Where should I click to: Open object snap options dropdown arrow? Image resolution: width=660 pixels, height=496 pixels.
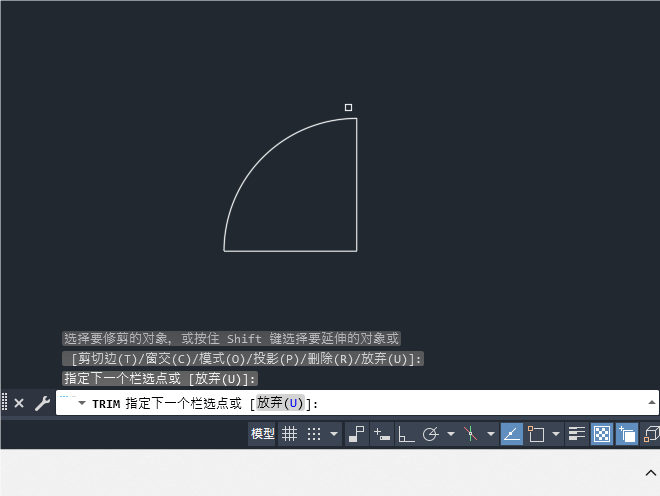point(556,434)
